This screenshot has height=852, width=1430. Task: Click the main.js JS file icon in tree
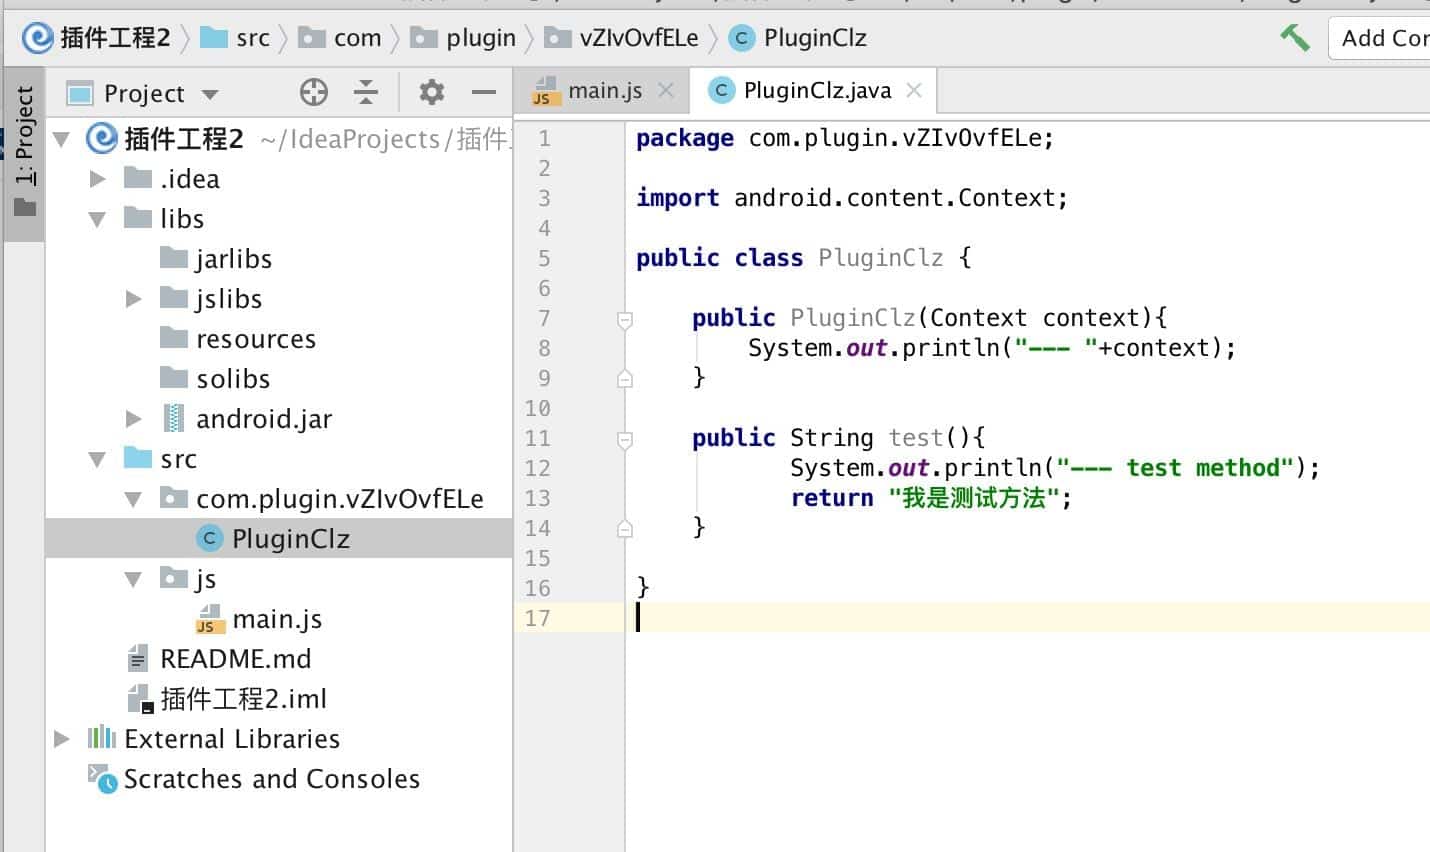point(208,620)
